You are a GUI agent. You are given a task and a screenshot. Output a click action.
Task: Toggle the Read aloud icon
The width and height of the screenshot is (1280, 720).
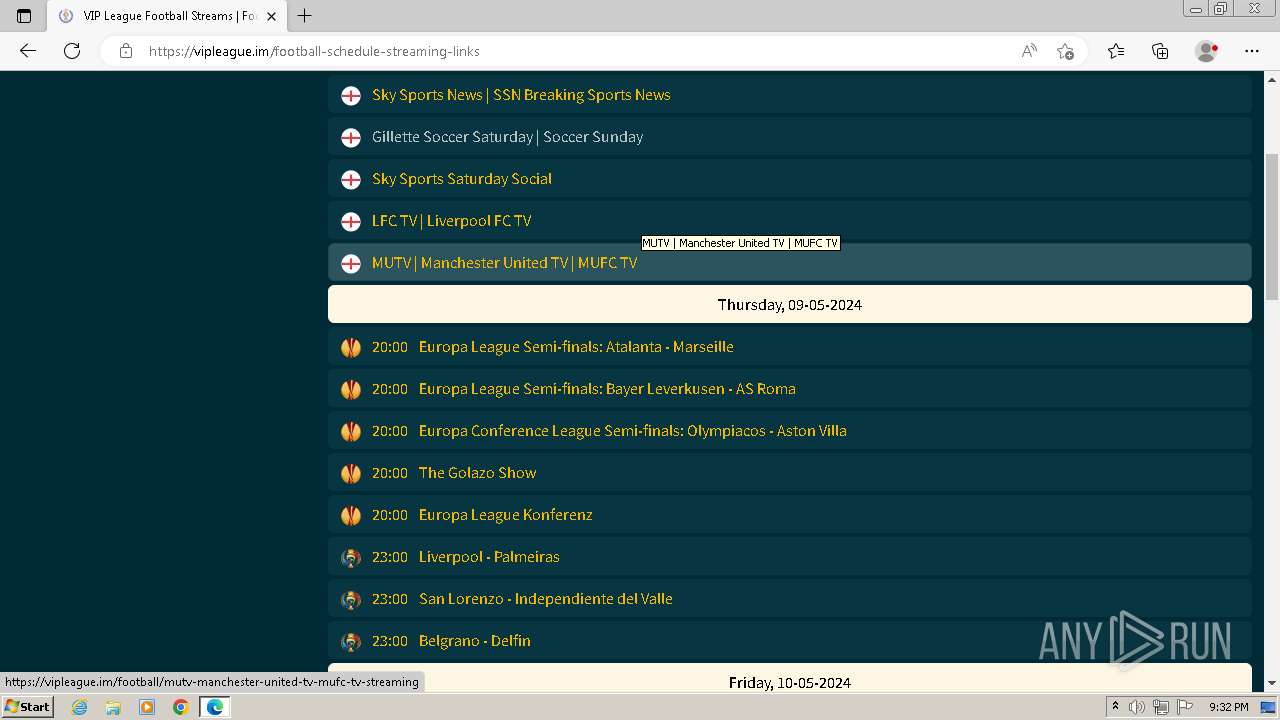tap(1029, 51)
